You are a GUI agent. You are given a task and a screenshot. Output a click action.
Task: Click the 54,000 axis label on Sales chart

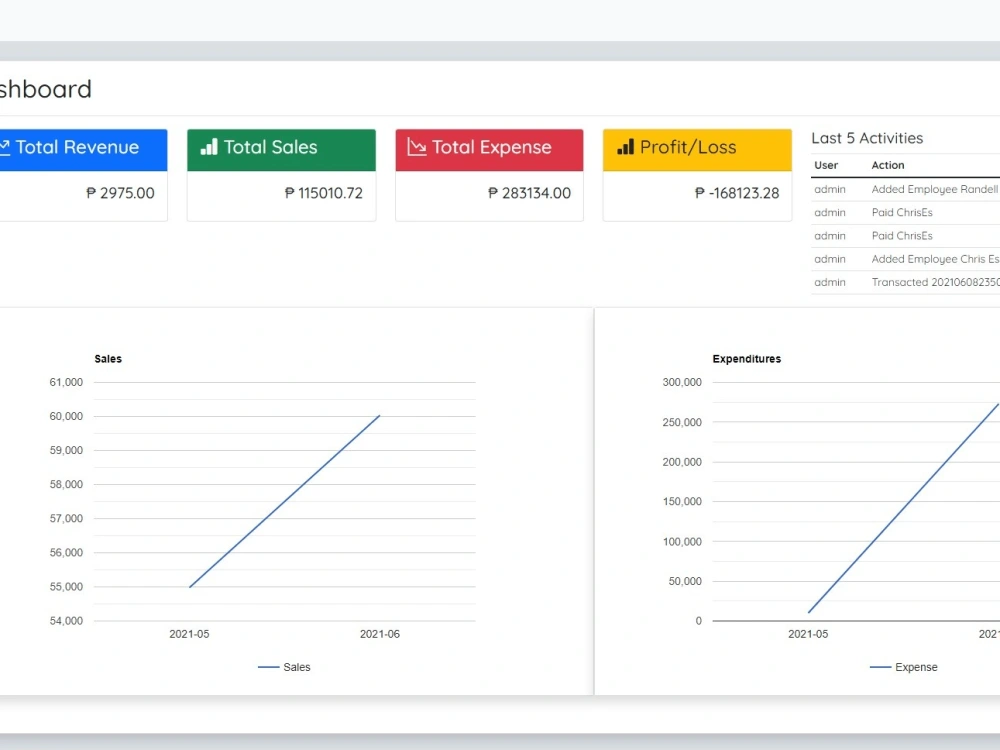coord(66,621)
